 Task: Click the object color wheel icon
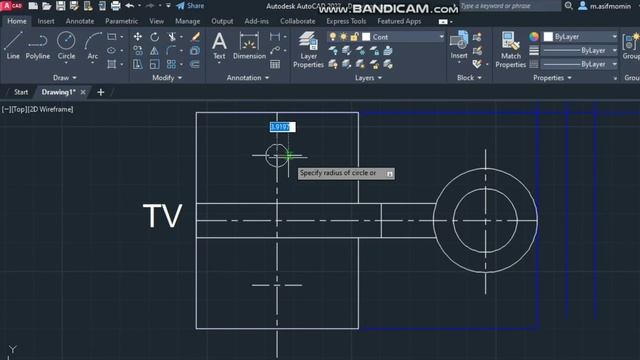[x=533, y=37]
